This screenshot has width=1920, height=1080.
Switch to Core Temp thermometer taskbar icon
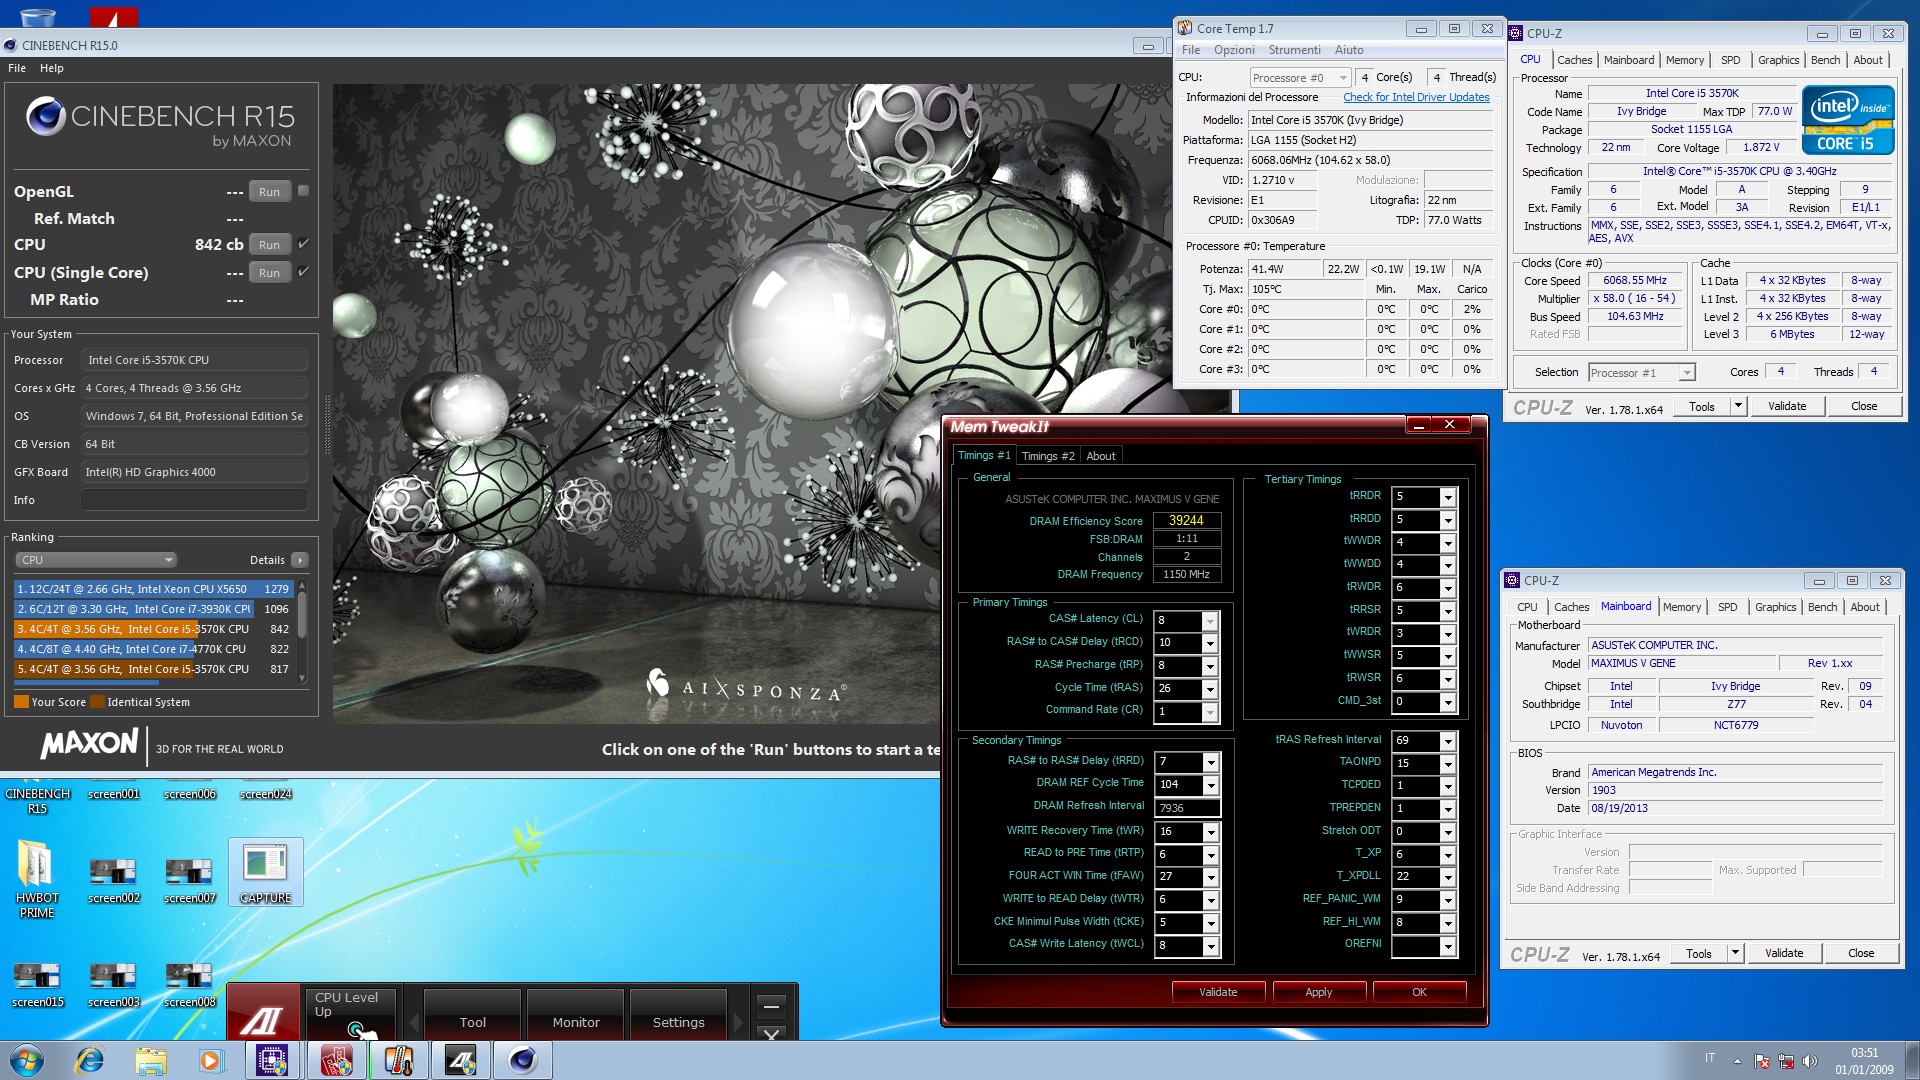pyautogui.click(x=399, y=1060)
